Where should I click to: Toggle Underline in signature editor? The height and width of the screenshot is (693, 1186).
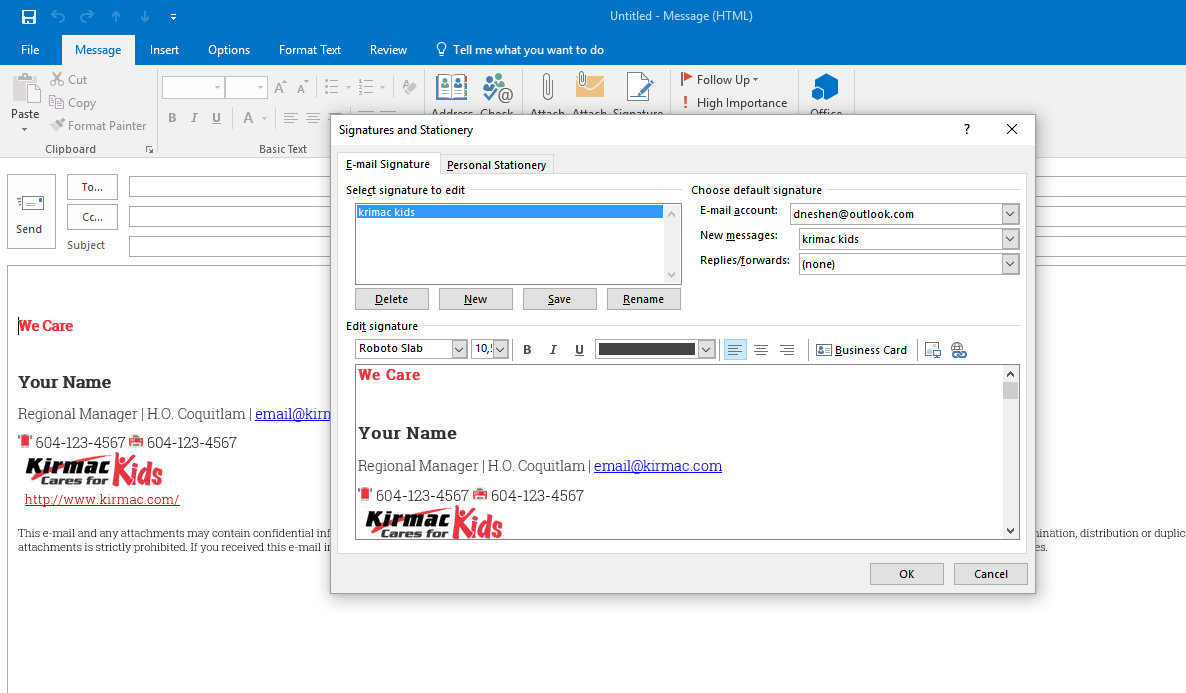coord(579,350)
